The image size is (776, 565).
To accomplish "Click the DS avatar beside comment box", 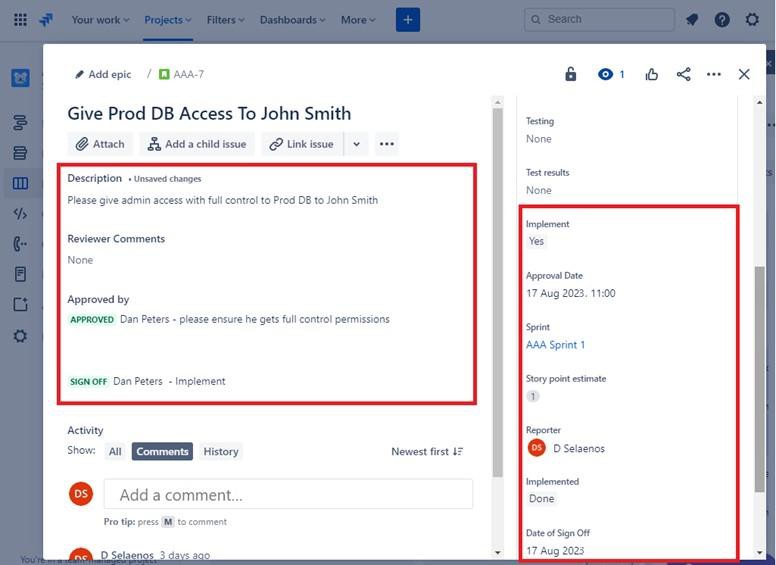I will click(81, 494).
